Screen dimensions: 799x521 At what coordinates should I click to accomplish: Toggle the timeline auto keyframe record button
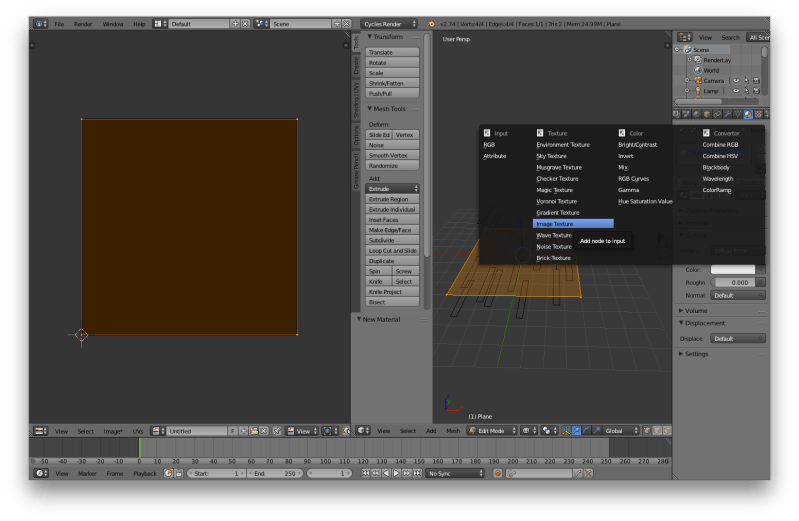click(498, 474)
